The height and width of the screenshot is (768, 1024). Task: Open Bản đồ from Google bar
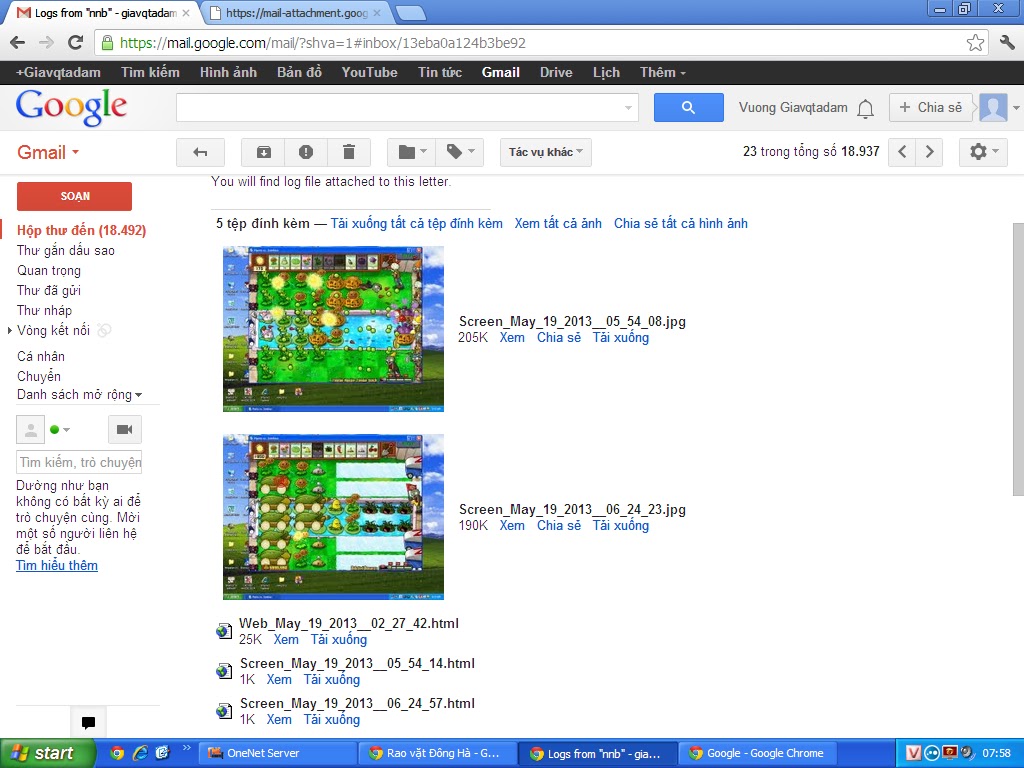pos(299,72)
